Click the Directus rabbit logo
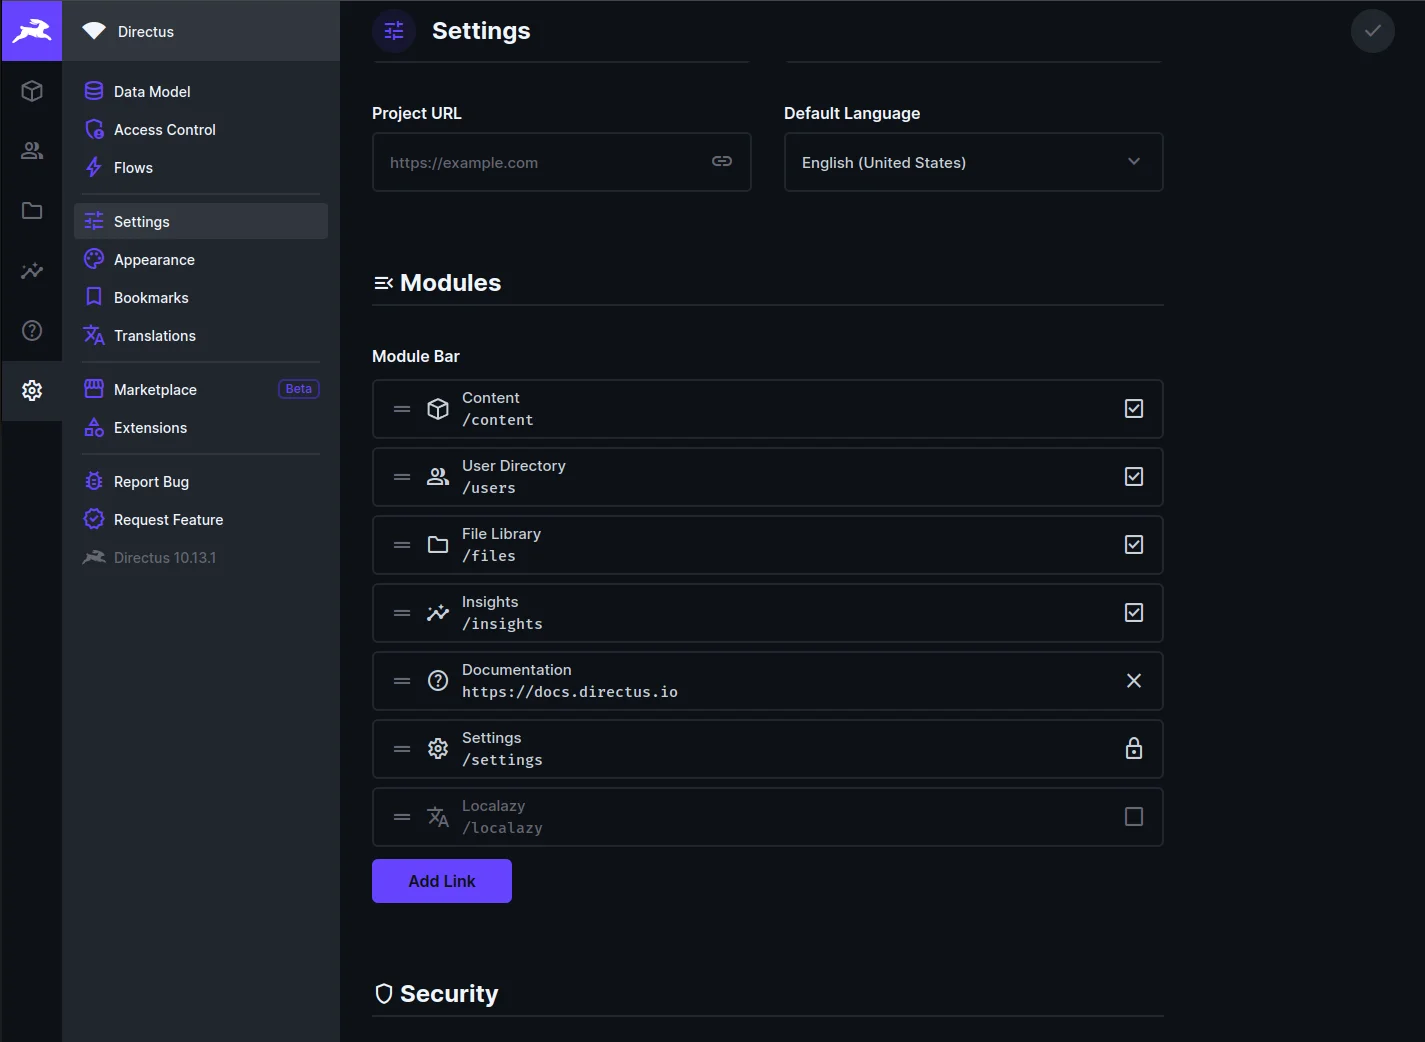 [x=32, y=31]
